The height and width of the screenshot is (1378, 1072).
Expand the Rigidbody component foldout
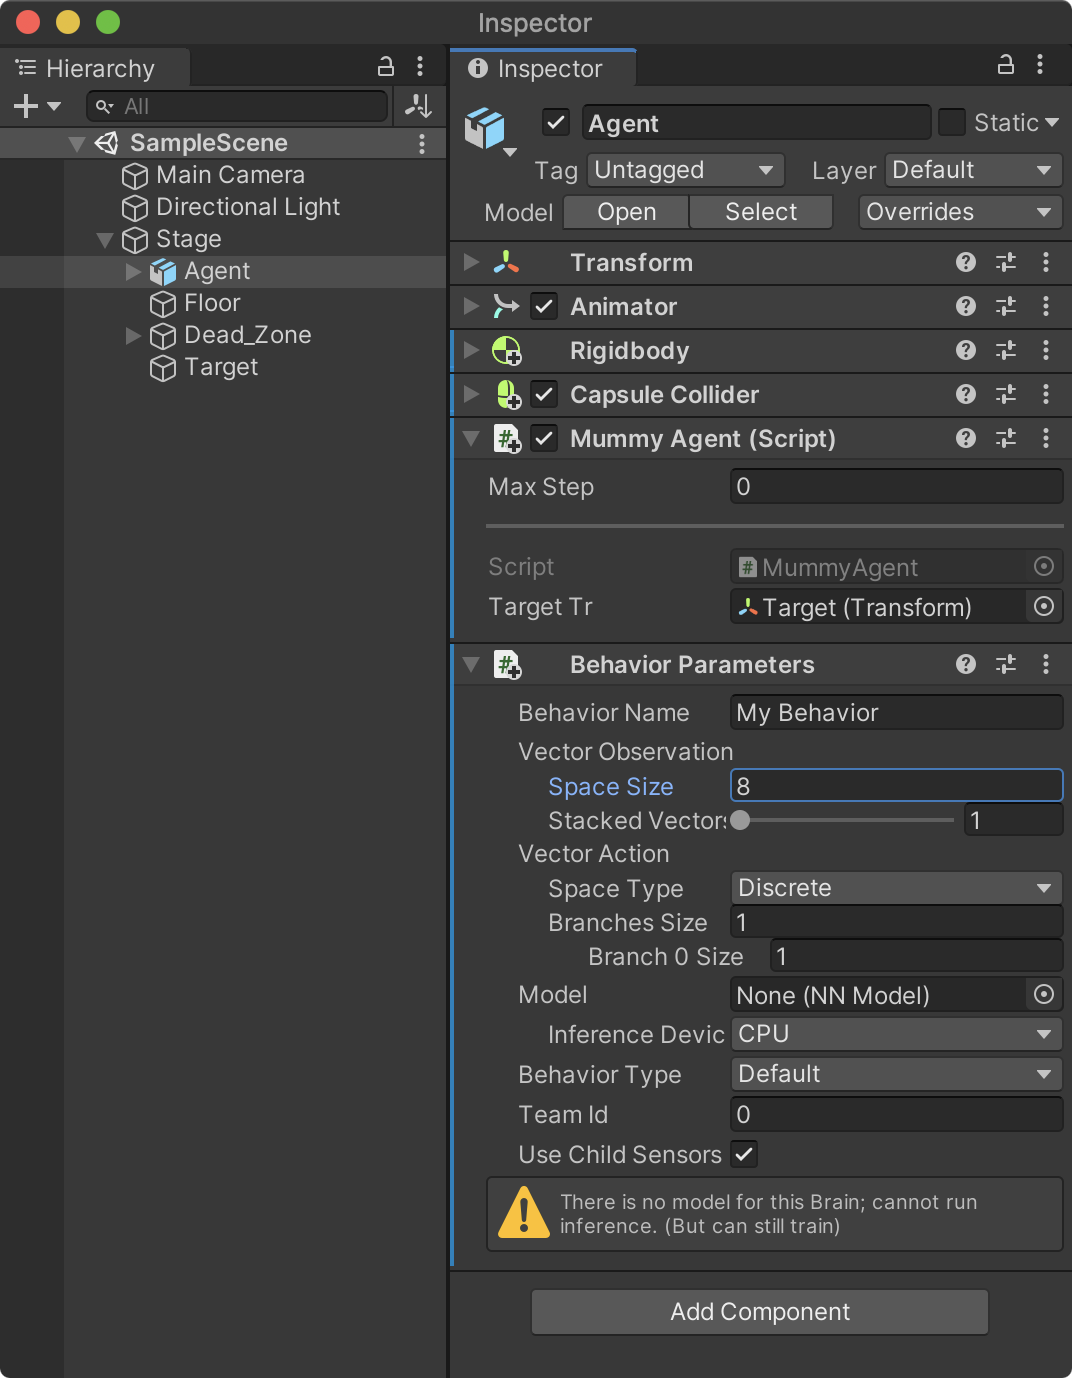471,350
